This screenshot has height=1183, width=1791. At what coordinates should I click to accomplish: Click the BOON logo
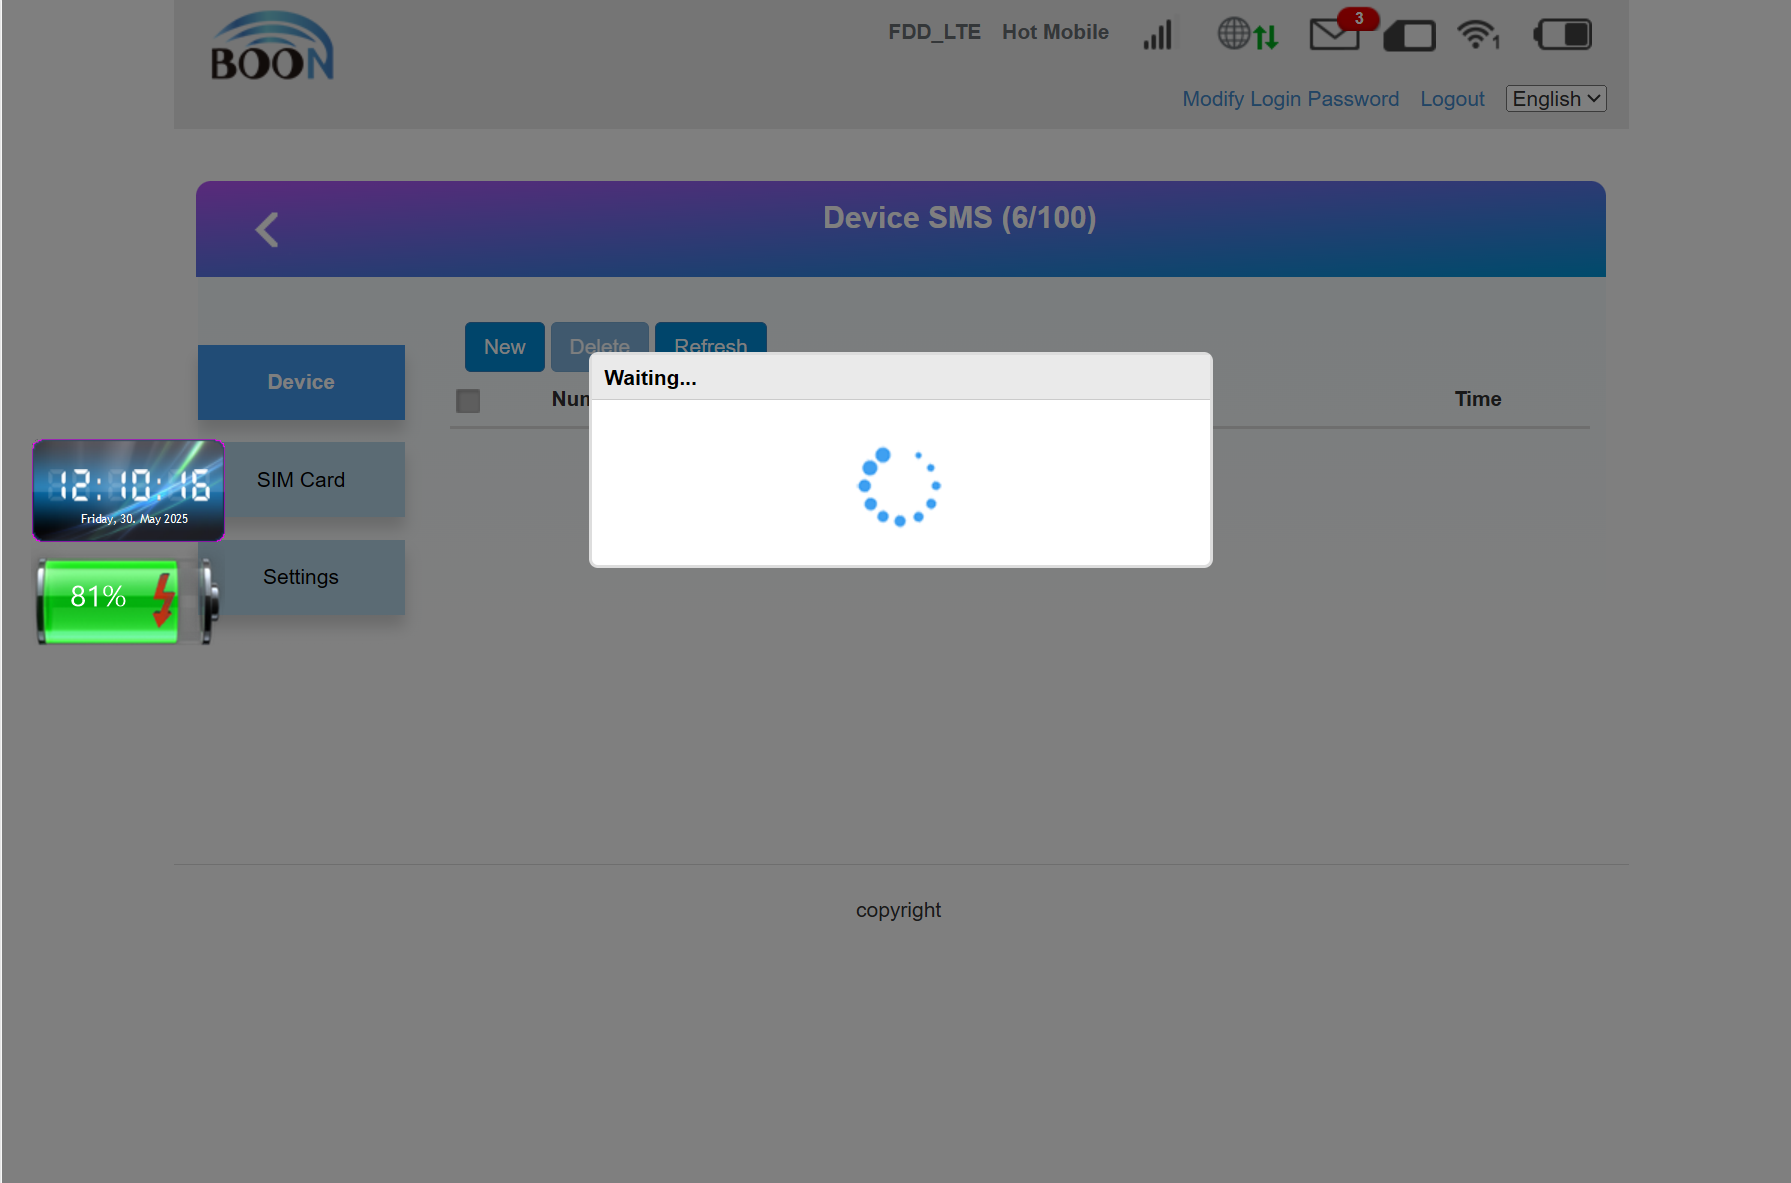272,48
